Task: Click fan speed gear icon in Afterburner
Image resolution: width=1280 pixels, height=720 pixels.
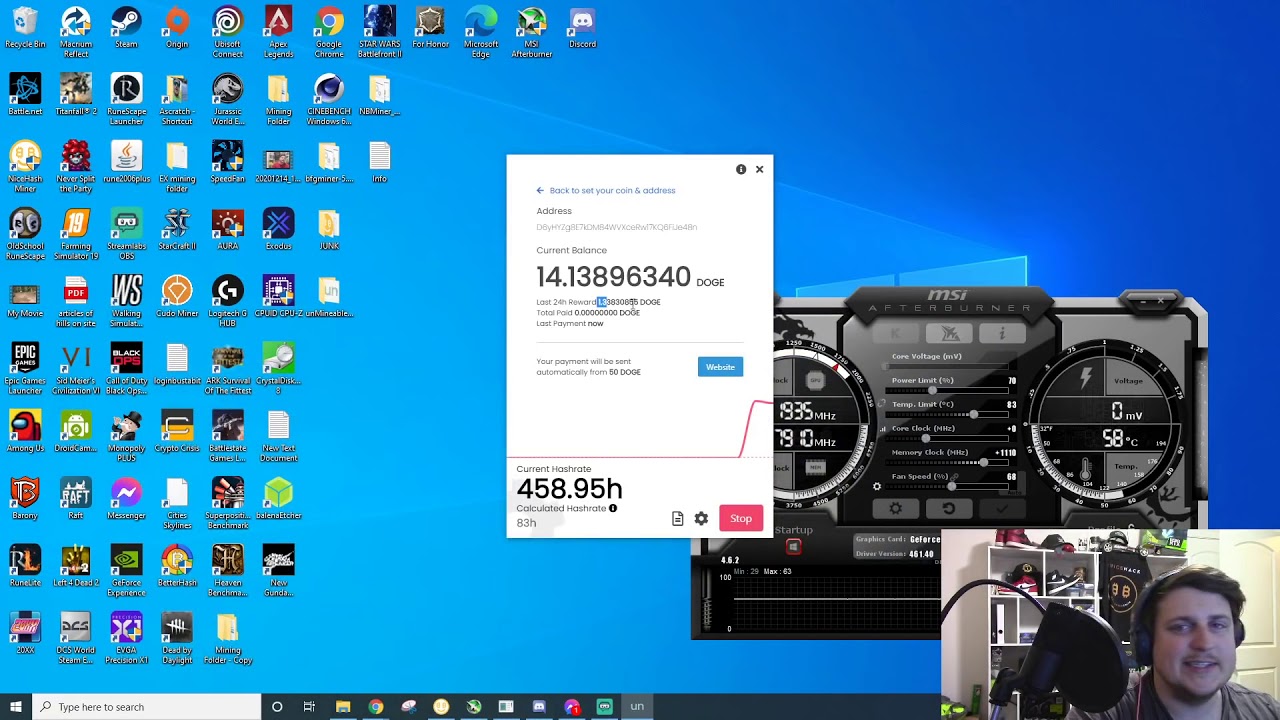Action: [877, 487]
